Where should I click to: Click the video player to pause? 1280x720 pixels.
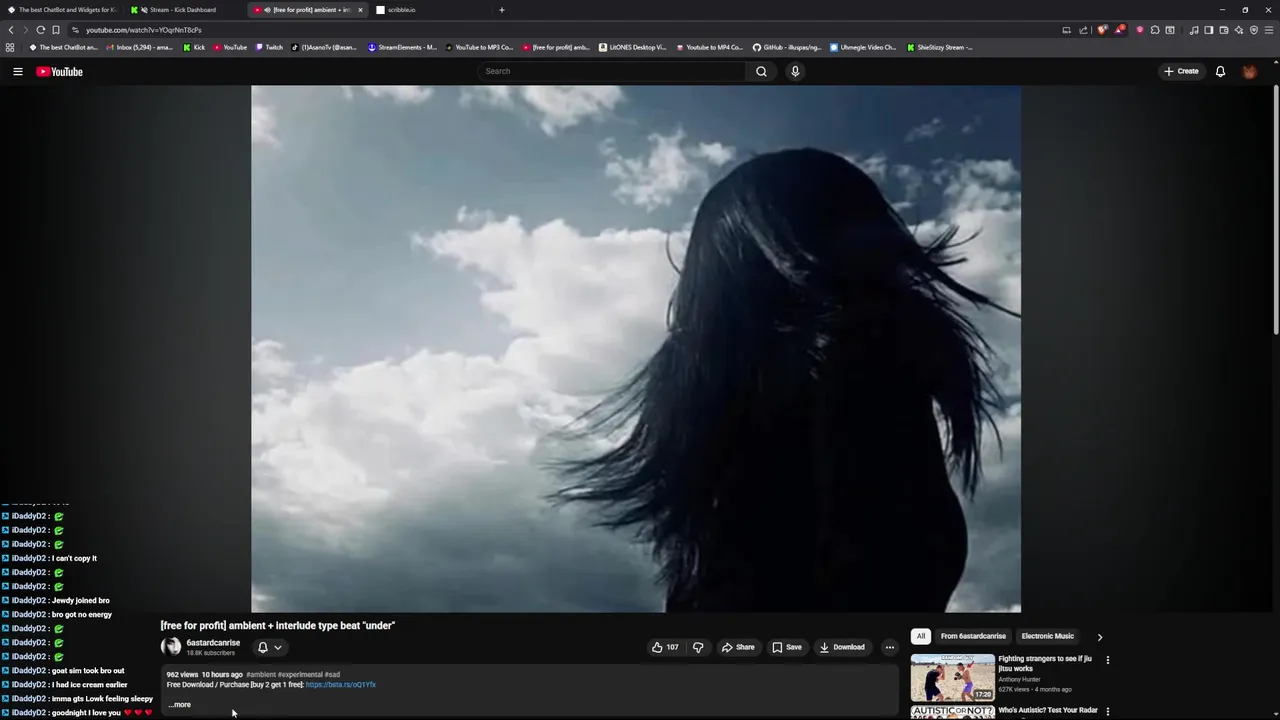(636, 348)
